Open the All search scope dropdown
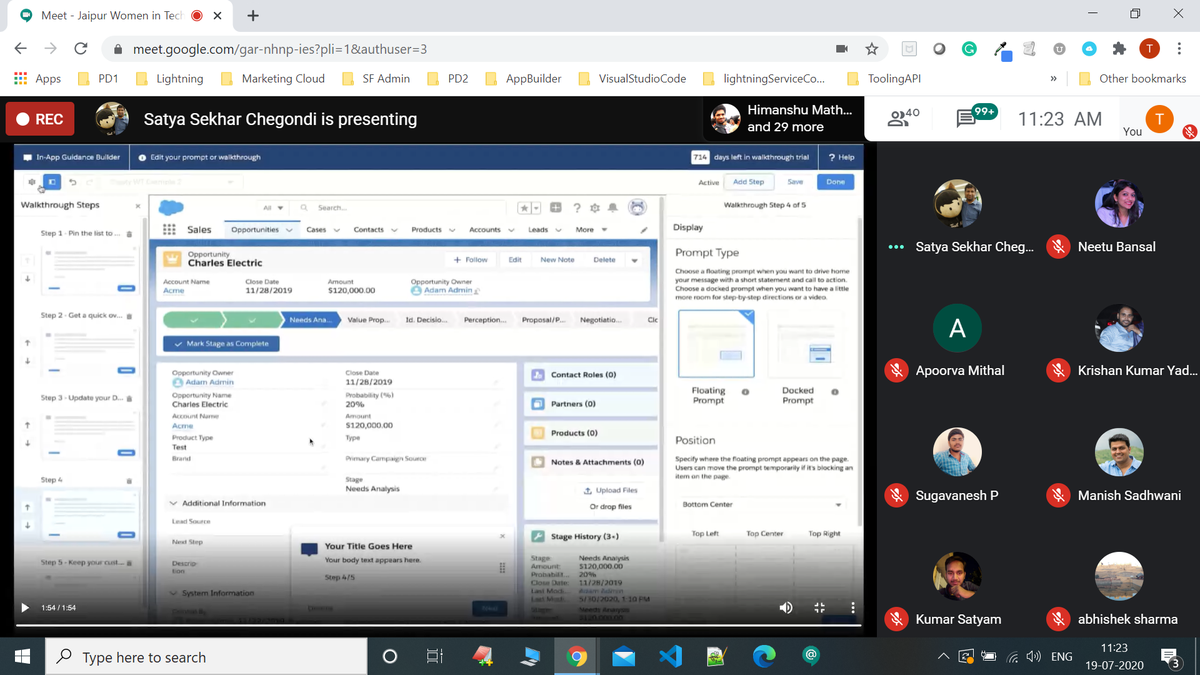This screenshot has width=1200, height=675. click(273, 207)
